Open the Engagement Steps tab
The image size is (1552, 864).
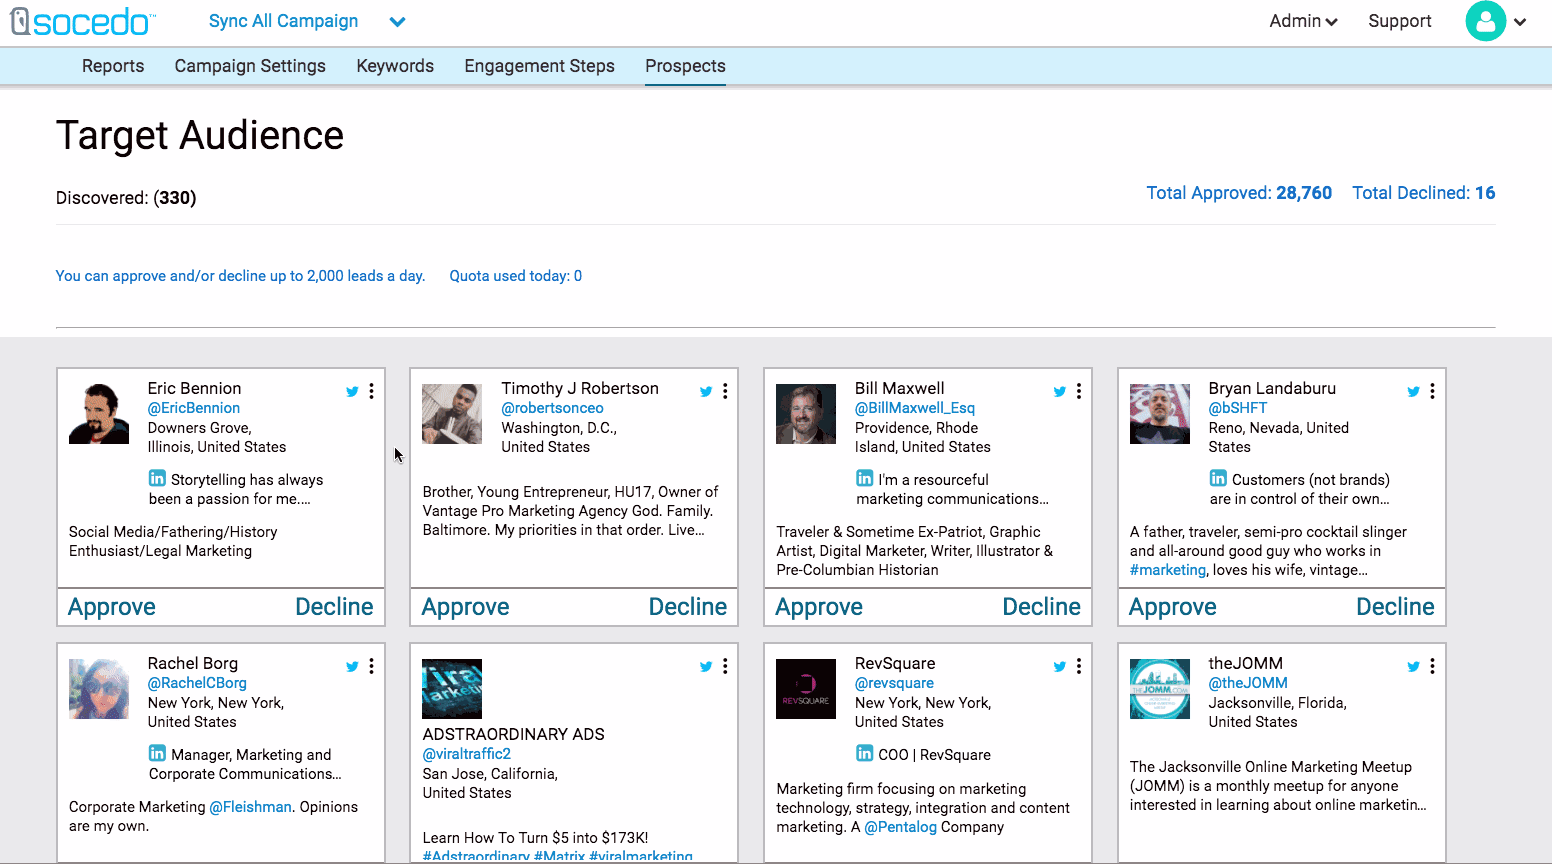tap(540, 66)
